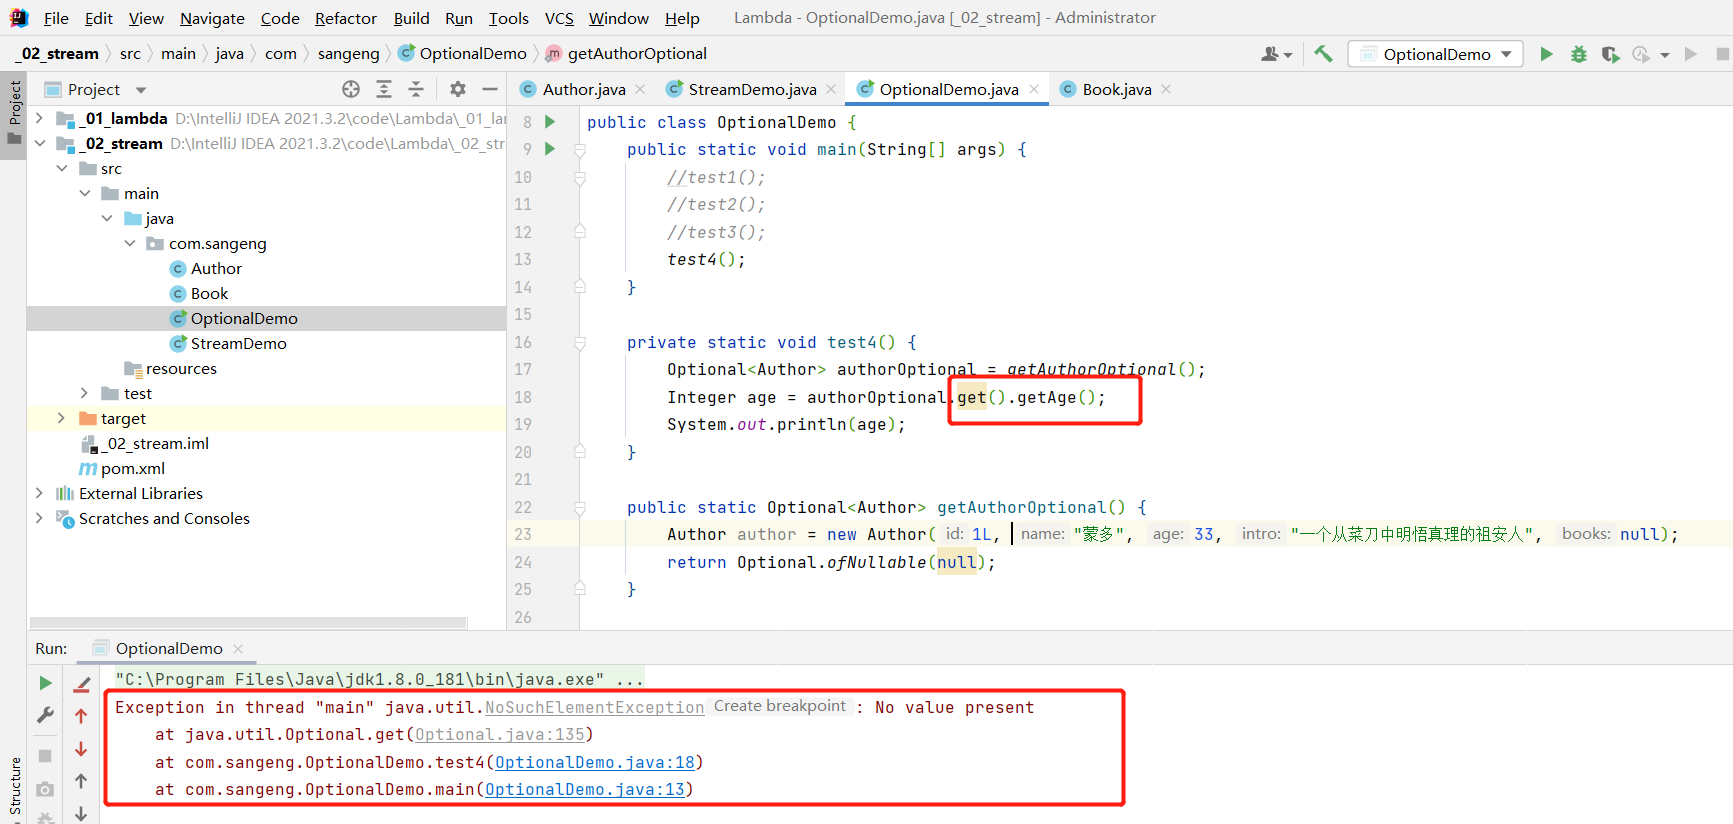Open the Build menu
This screenshot has height=824, width=1733.
point(411,18)
